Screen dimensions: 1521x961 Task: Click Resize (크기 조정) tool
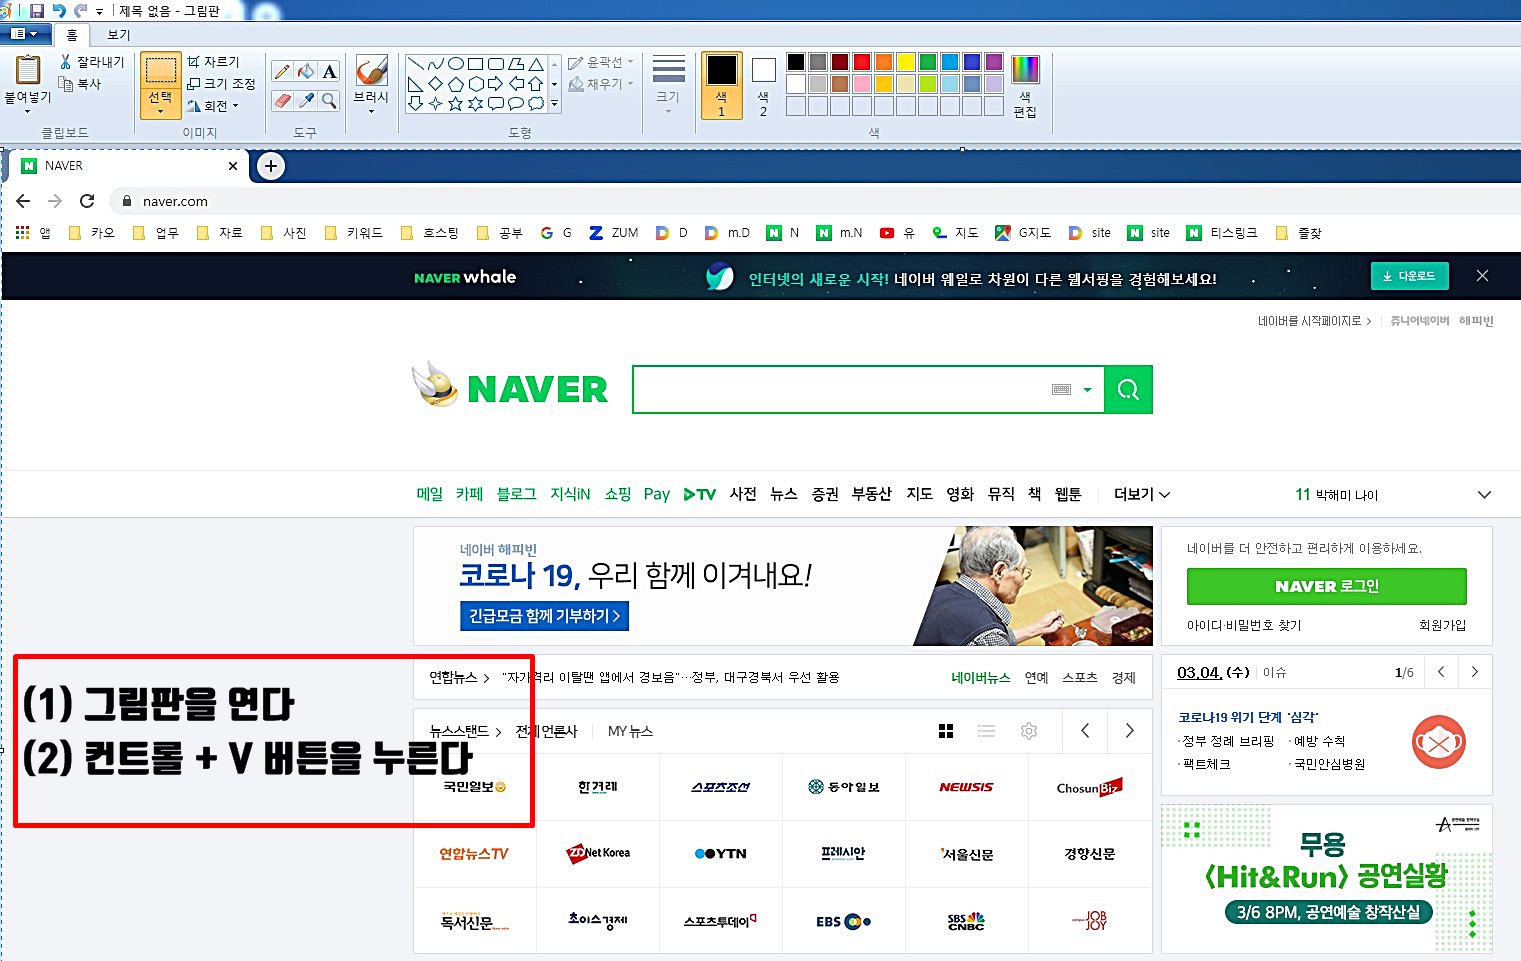point(221,84)
